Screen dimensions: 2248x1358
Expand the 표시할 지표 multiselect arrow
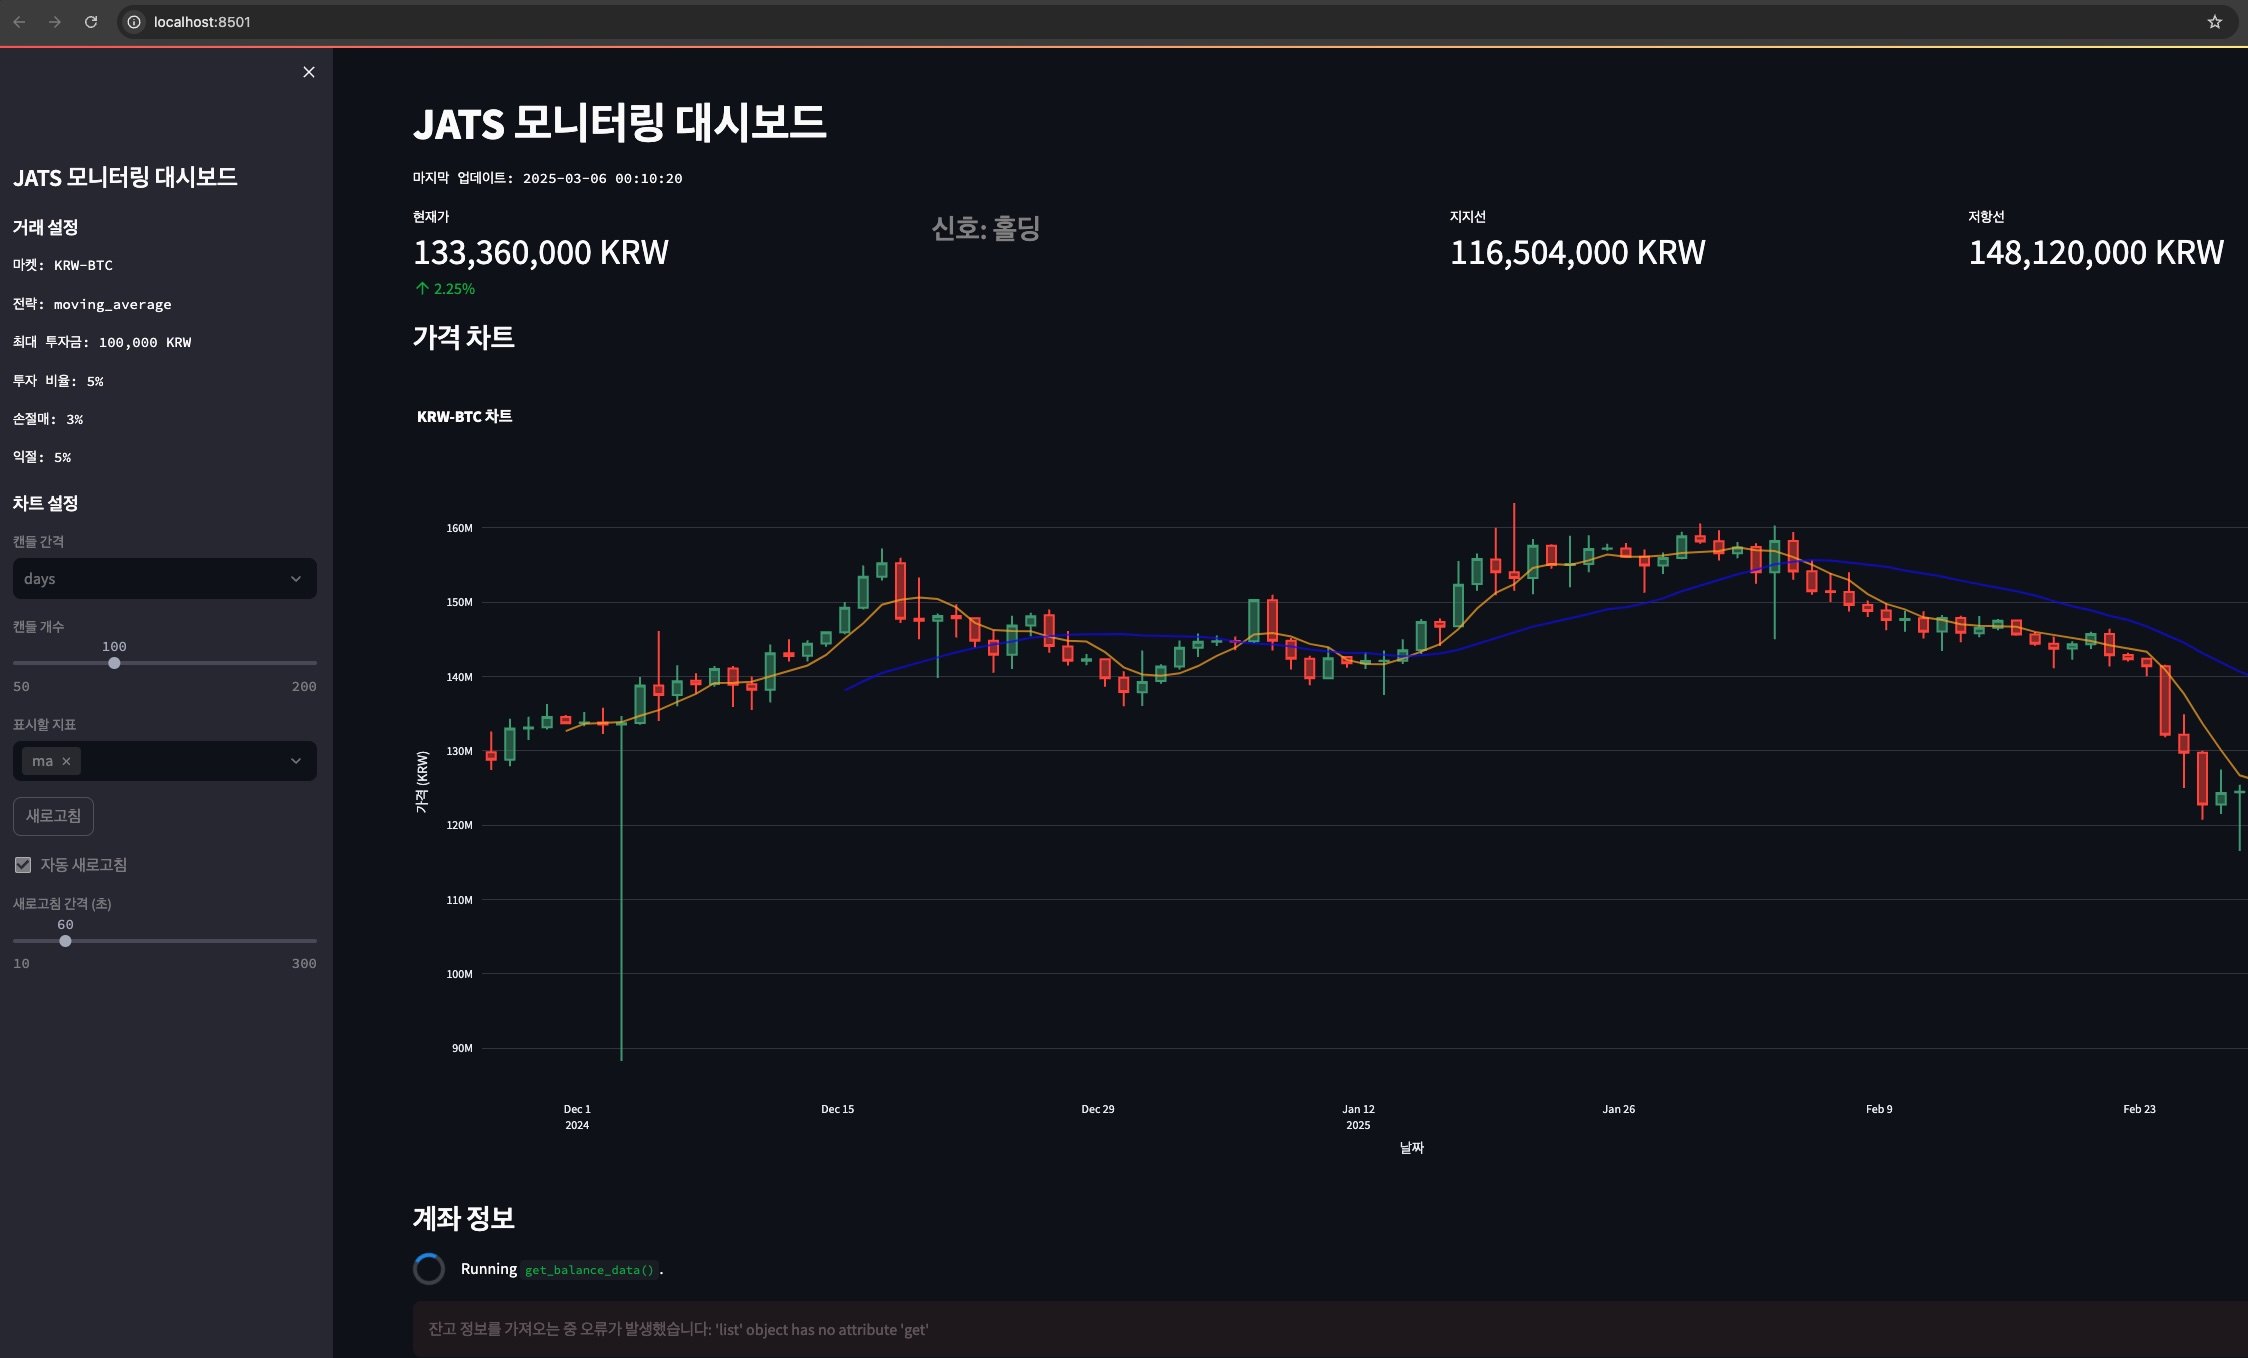click(295, 761)
